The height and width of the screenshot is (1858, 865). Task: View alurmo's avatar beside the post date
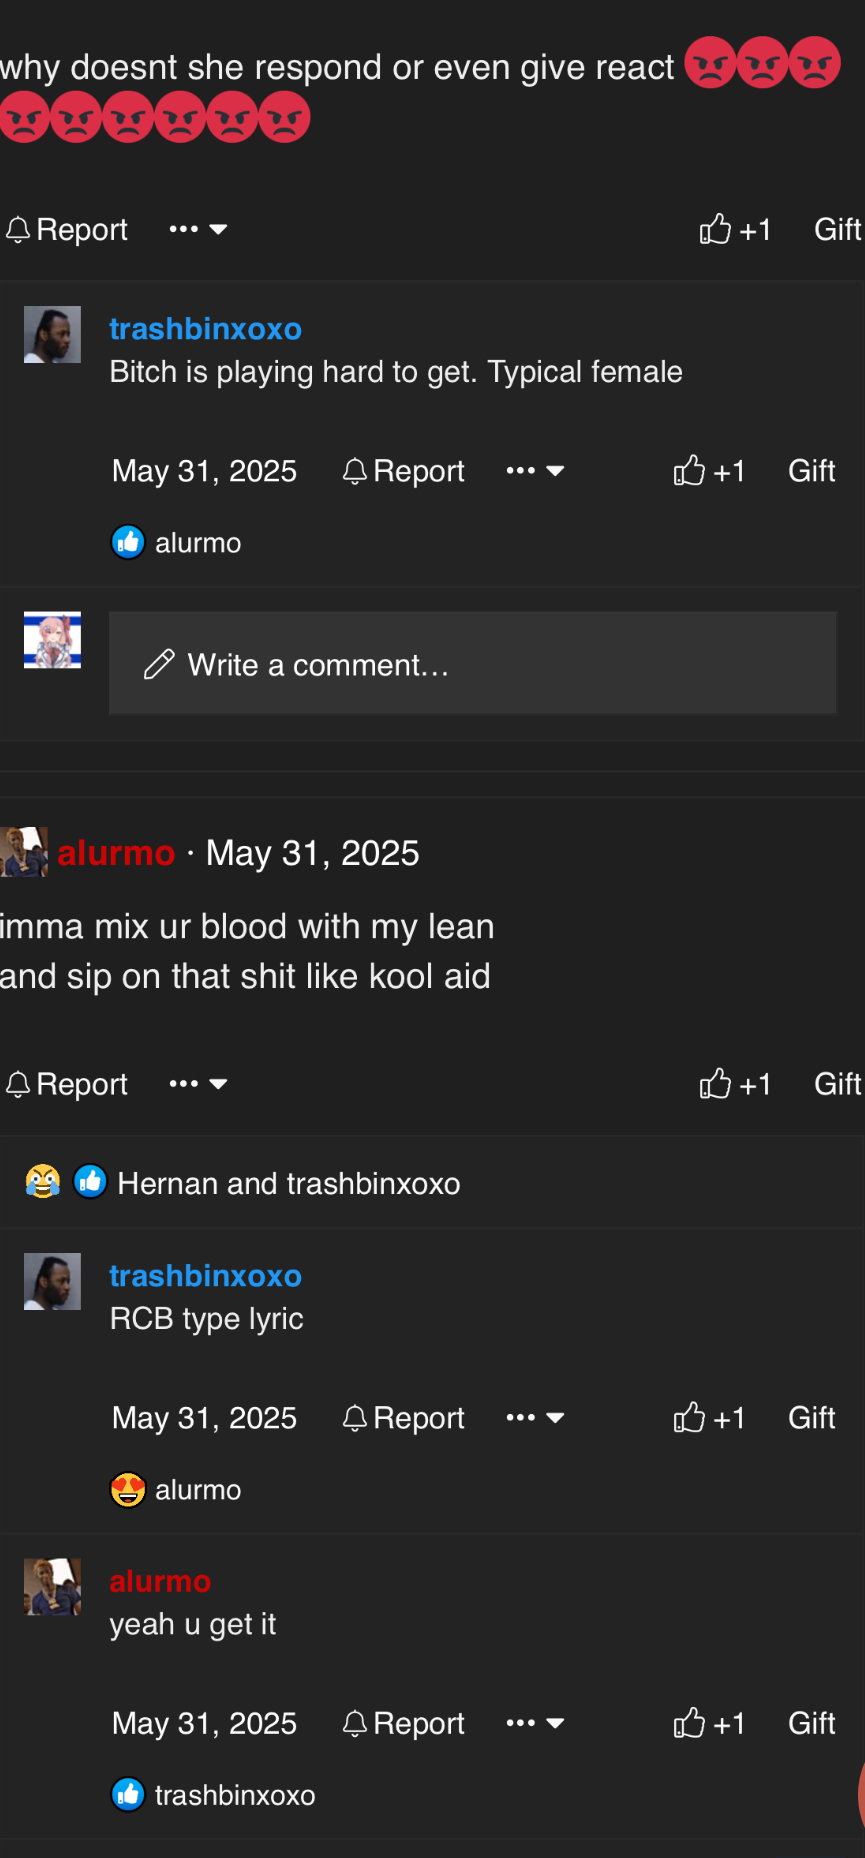point(24,852)
